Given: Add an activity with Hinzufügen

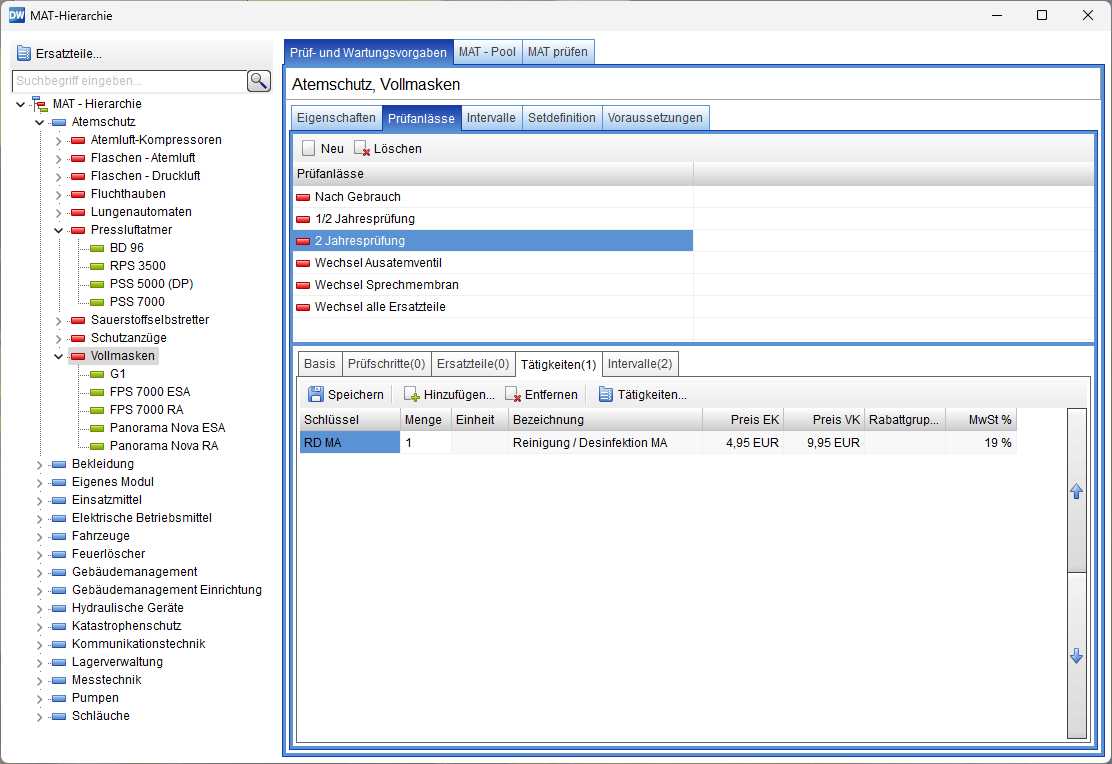Looking at the screenshot, I should point(449,395).
